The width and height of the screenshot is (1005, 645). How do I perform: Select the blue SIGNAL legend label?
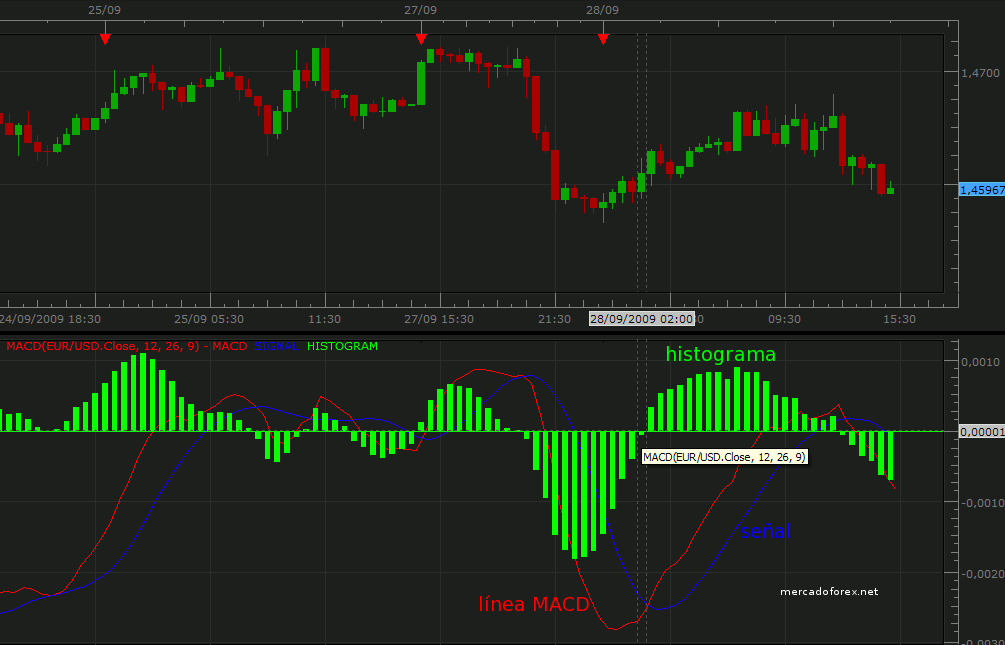(x=276, y=346)
